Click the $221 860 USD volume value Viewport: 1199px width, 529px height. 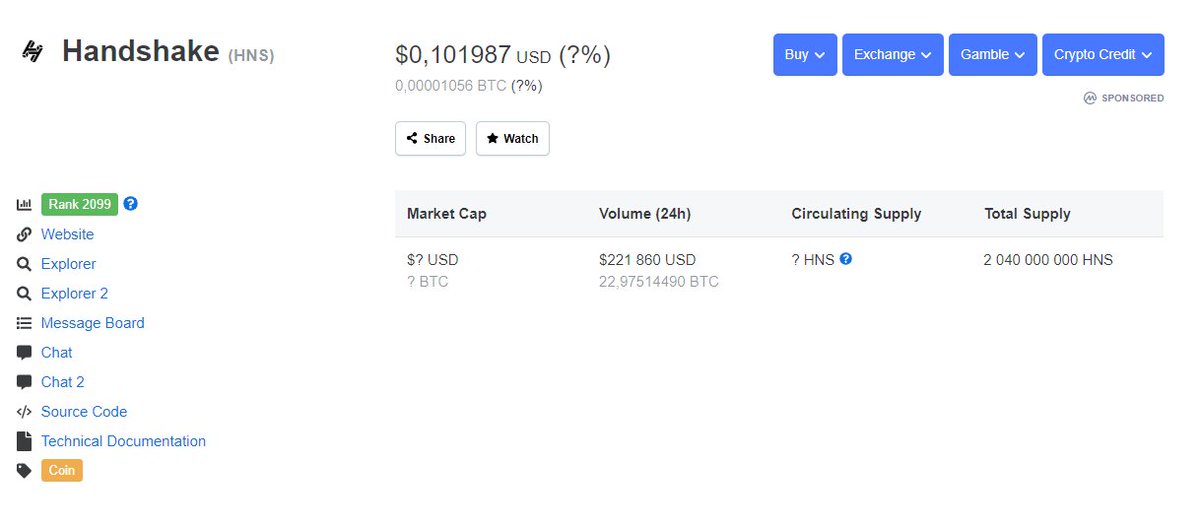(648, 260)
